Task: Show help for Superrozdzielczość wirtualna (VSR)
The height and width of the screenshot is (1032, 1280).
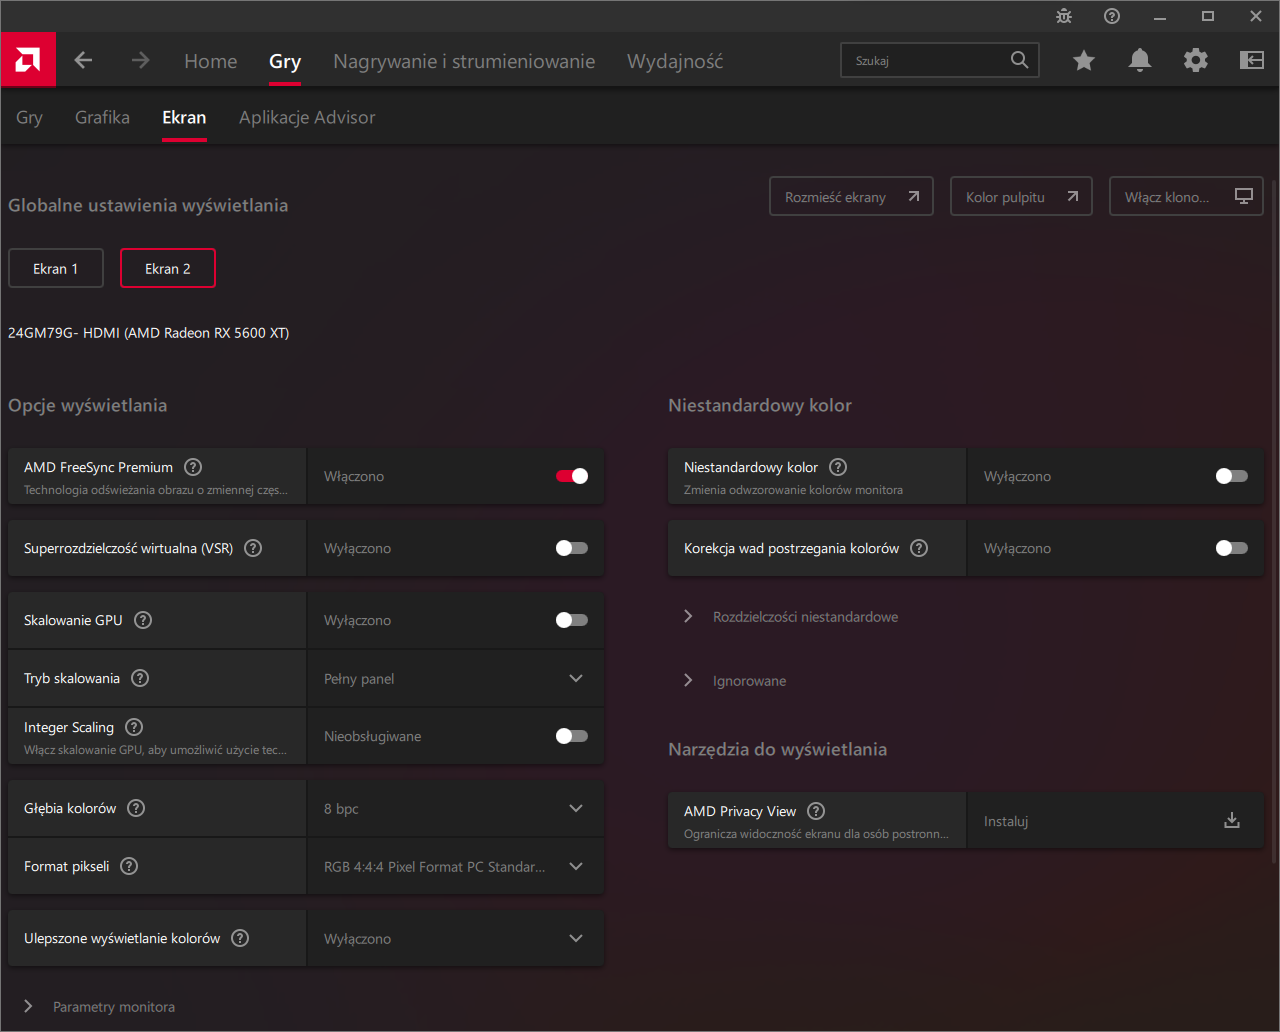Action: click(254, 548)
